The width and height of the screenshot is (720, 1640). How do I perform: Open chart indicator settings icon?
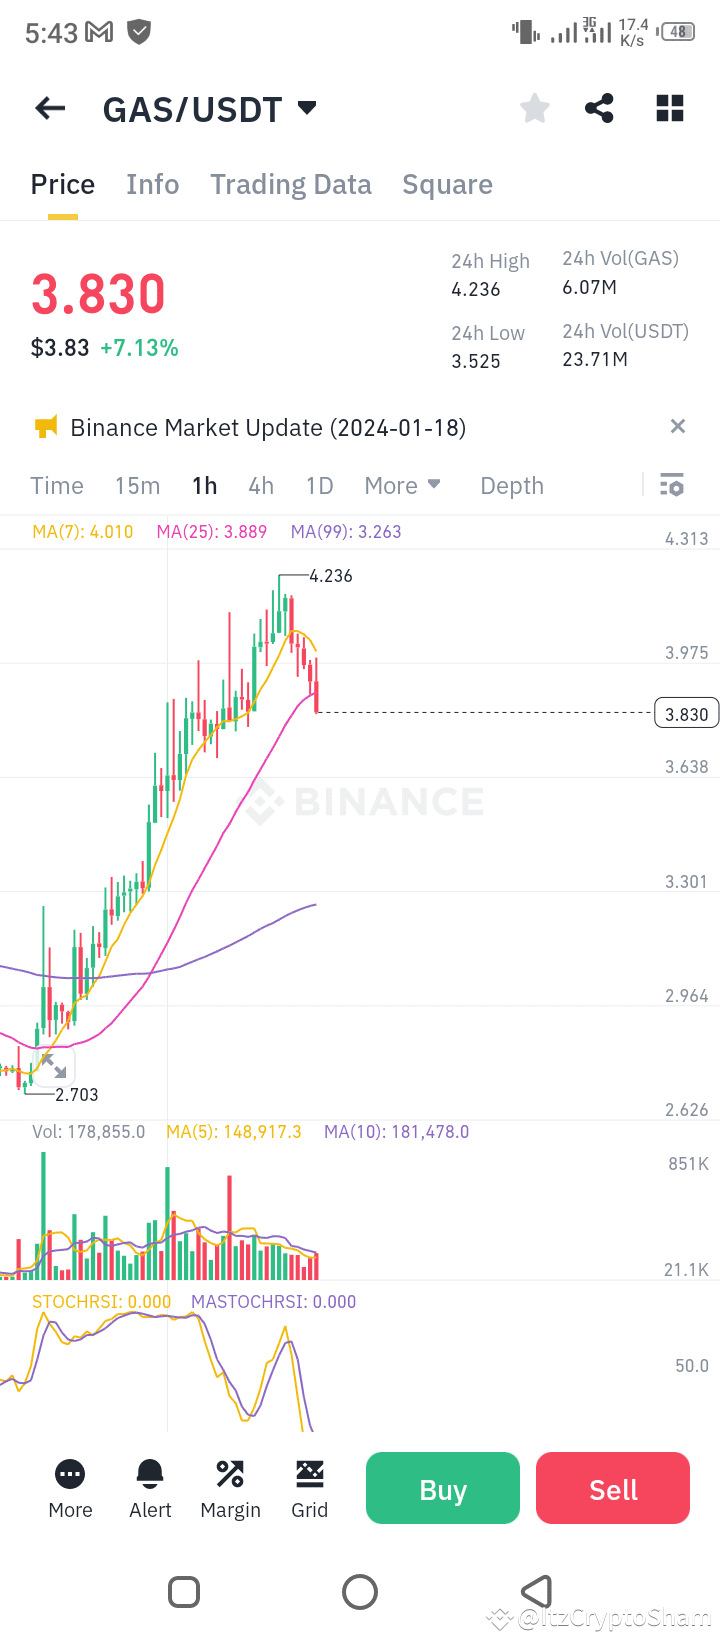pos(672,485)
